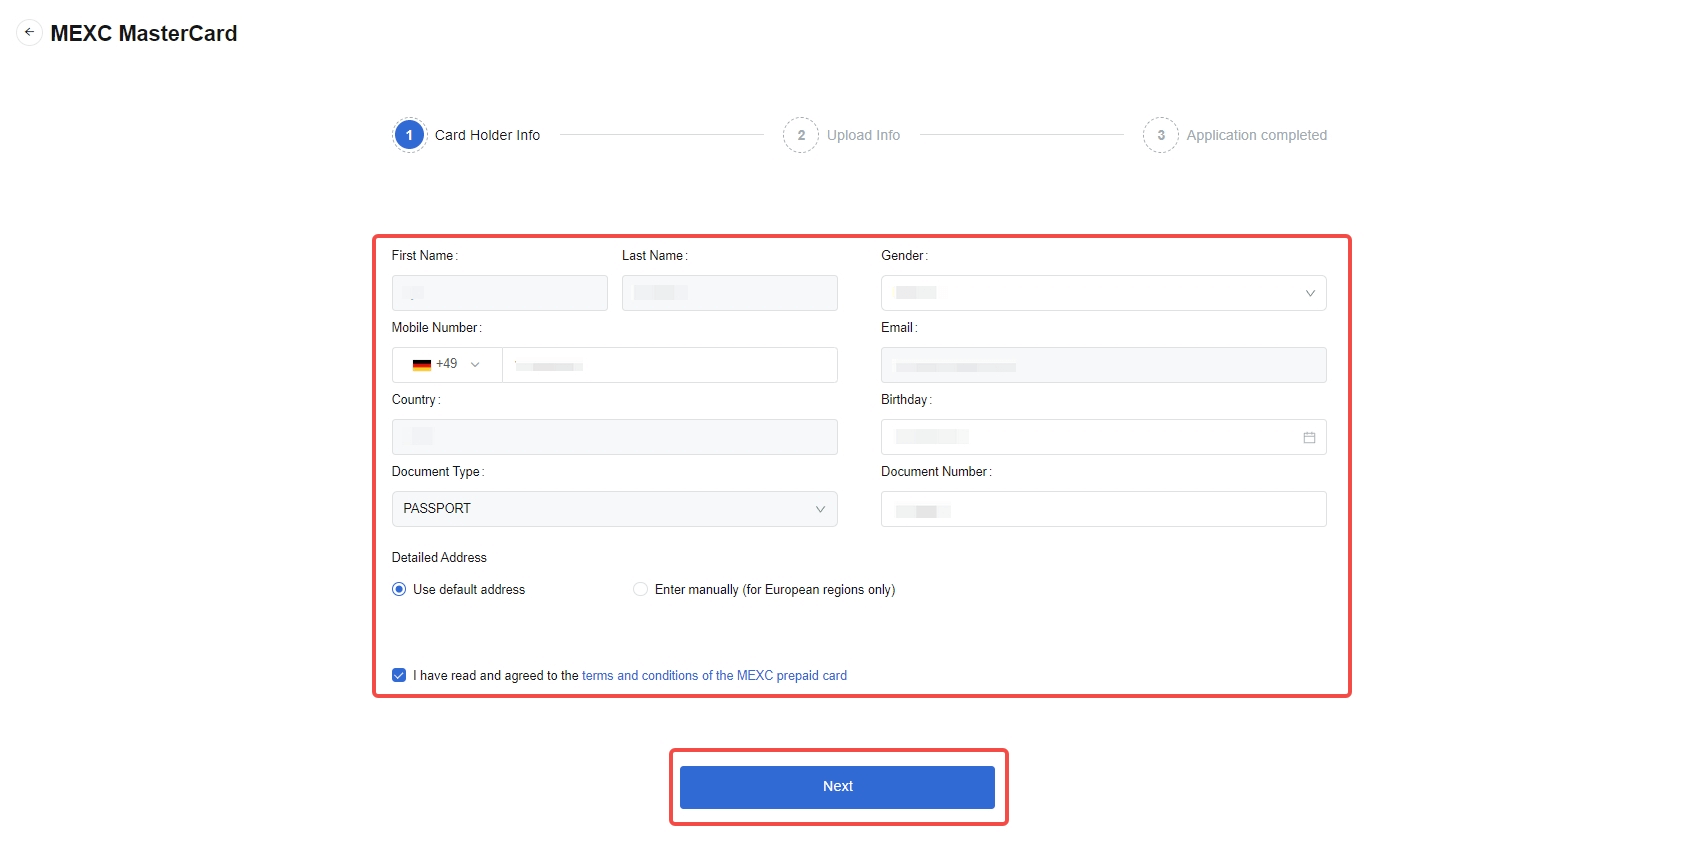The height and width of the screenshot is (843, 1706).
Task: Click the Next button
Action: coord(838,787)
